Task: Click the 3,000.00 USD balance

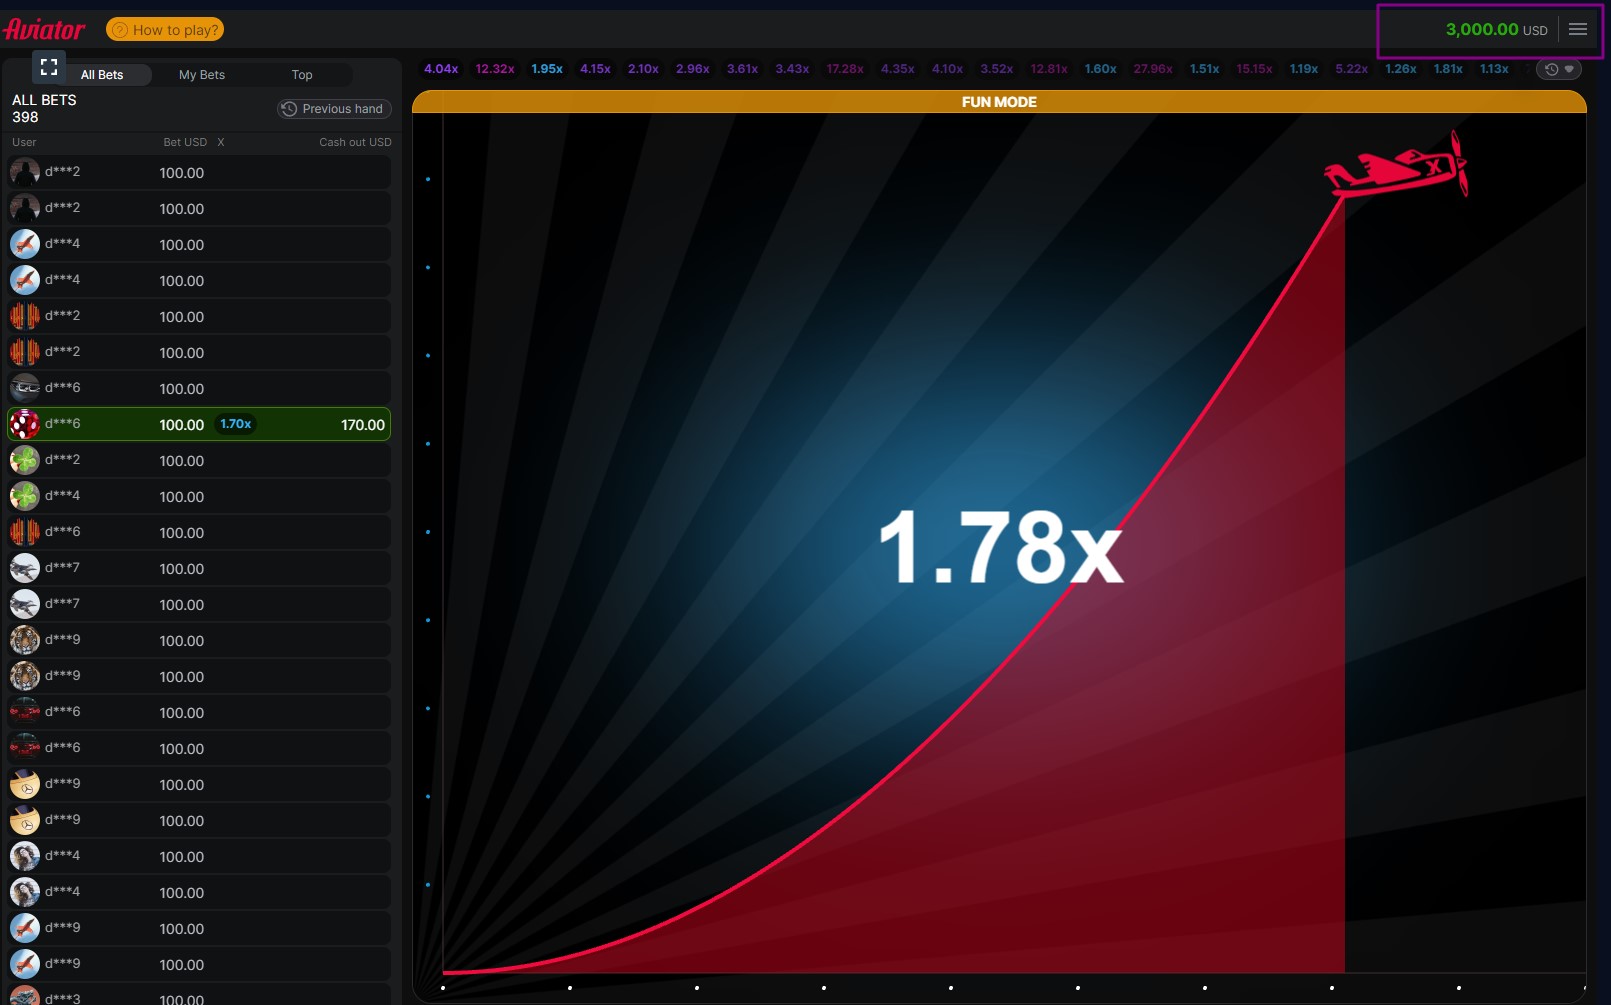Action: (x=1495, y=30)
